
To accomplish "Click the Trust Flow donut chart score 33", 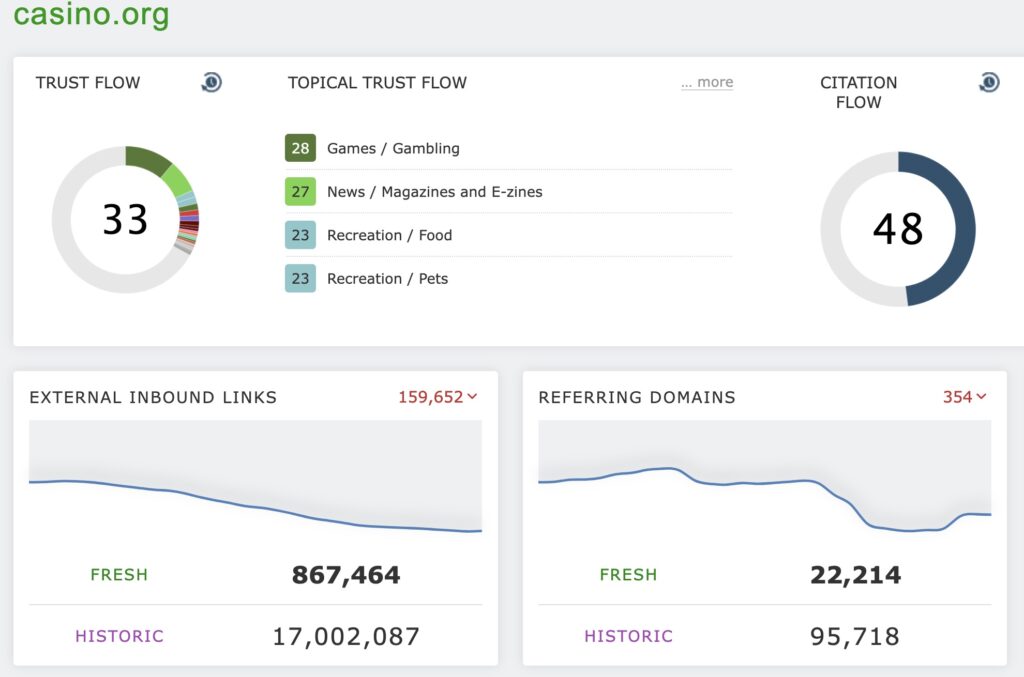I will tap(125, 220).
